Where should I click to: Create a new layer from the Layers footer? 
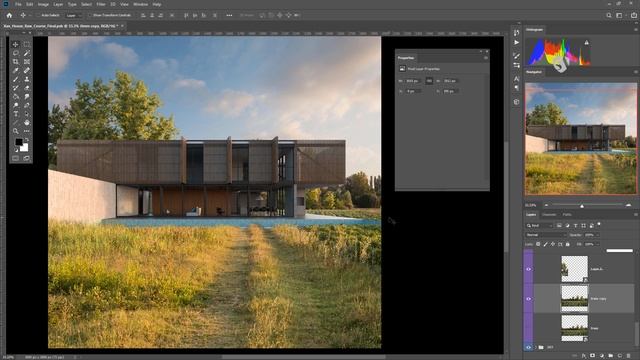pyautogui.click(x=619, y=356)
